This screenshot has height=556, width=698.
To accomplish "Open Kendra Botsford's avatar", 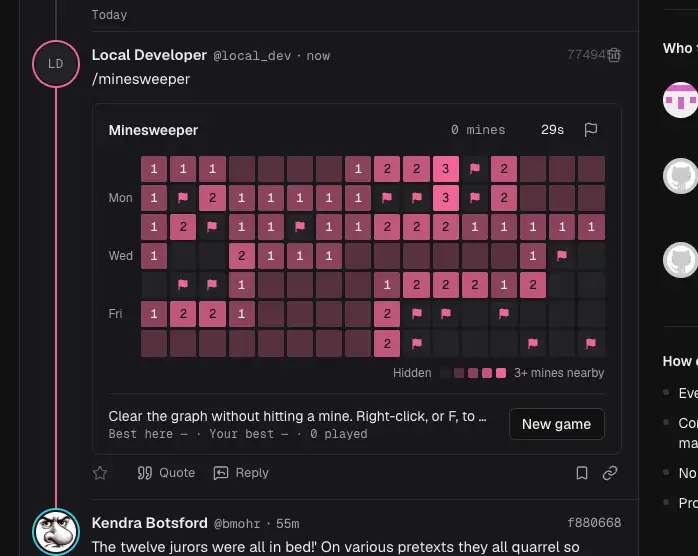I will pyautogui.click(x=56, y=532).
